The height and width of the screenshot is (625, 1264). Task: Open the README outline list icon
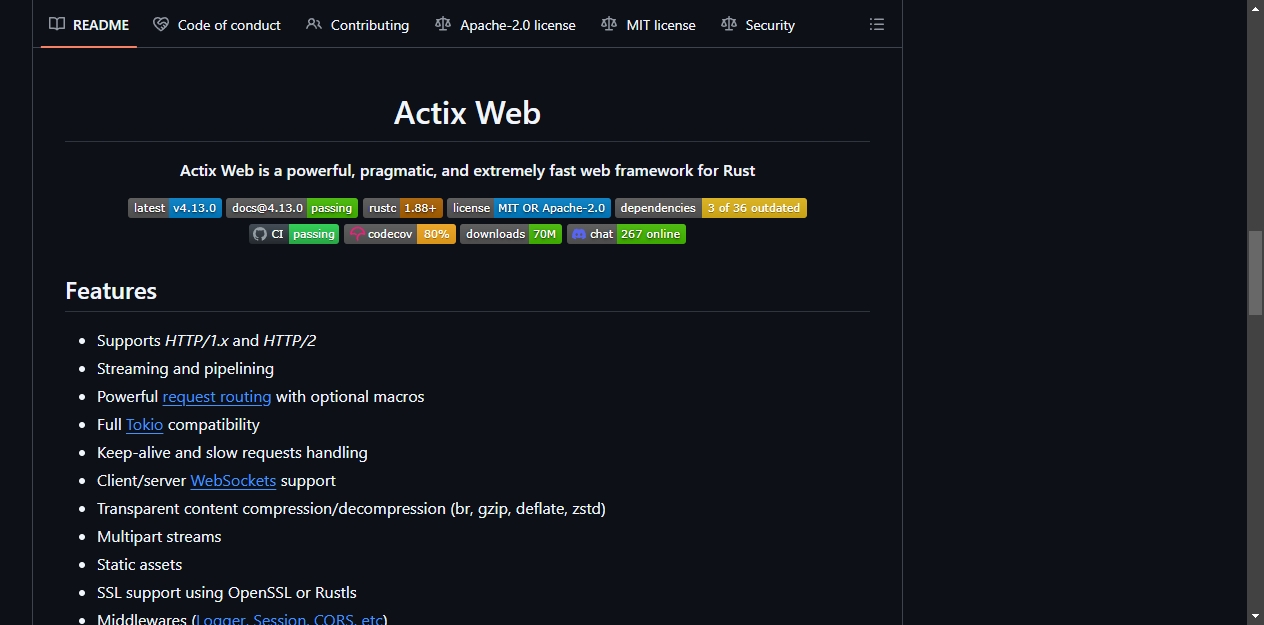[877, 25]
